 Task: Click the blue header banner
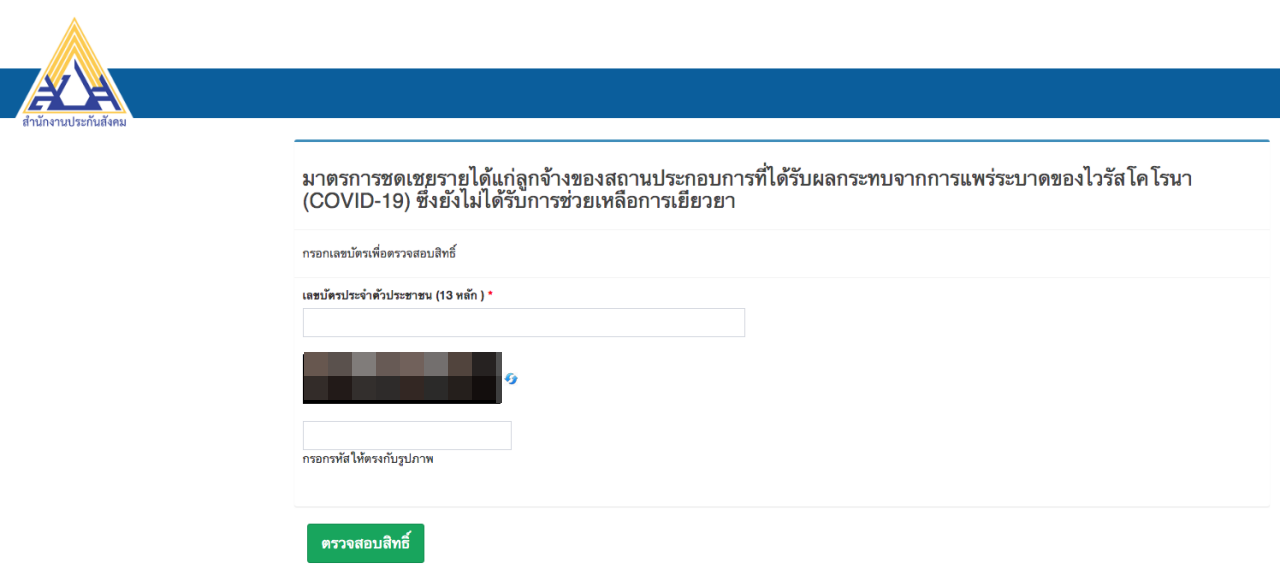coord(640,93)
